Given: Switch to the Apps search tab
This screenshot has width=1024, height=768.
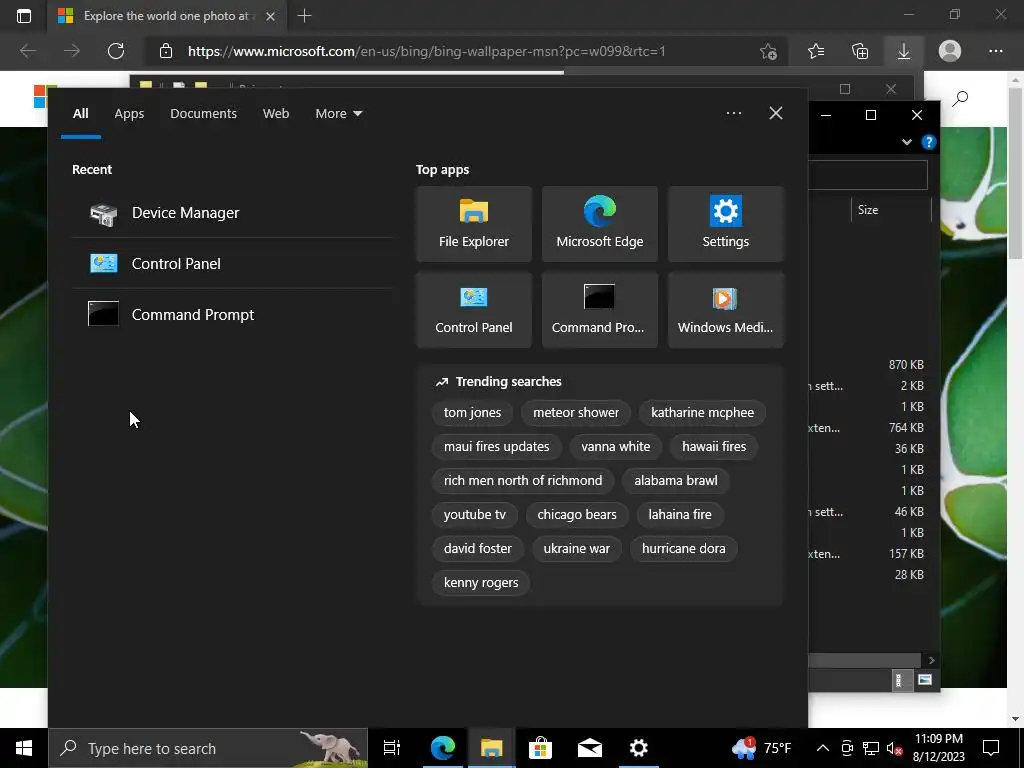Looking at the screenshot, I should [x=129, y=114].
